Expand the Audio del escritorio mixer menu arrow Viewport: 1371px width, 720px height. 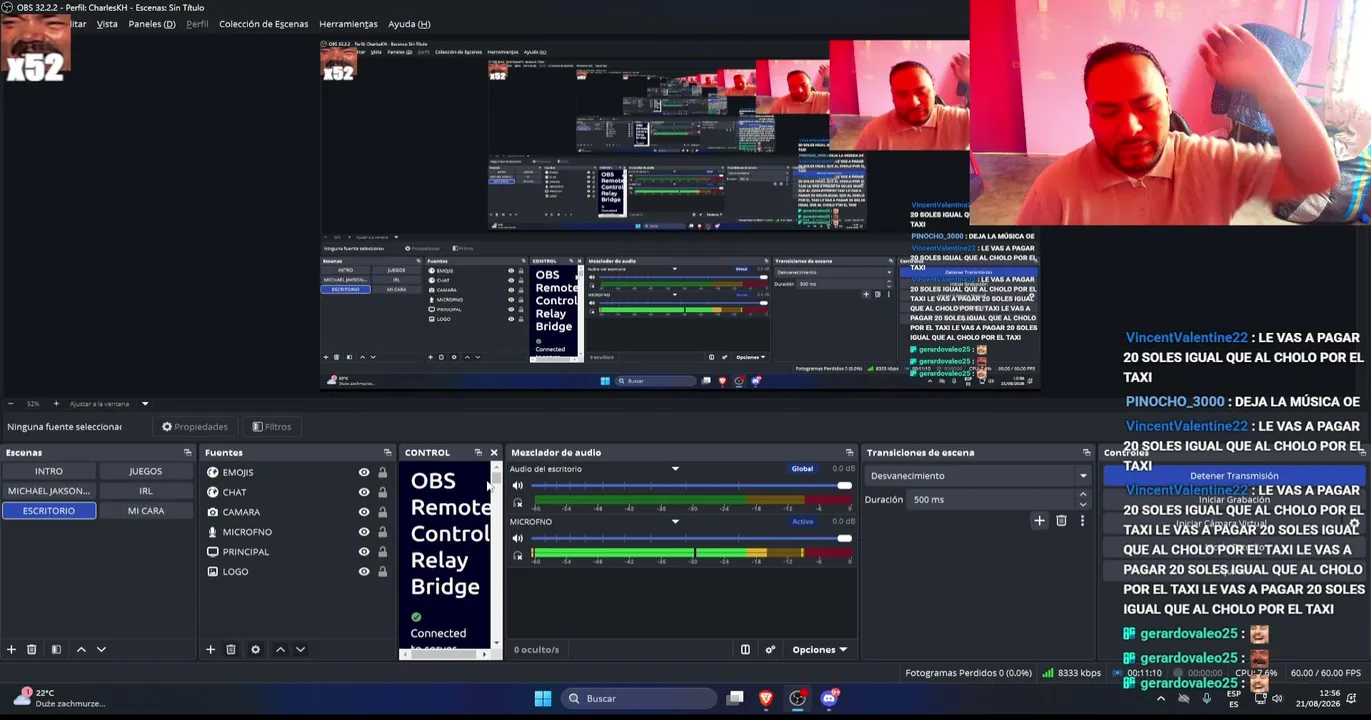click(x=675, y=469)
